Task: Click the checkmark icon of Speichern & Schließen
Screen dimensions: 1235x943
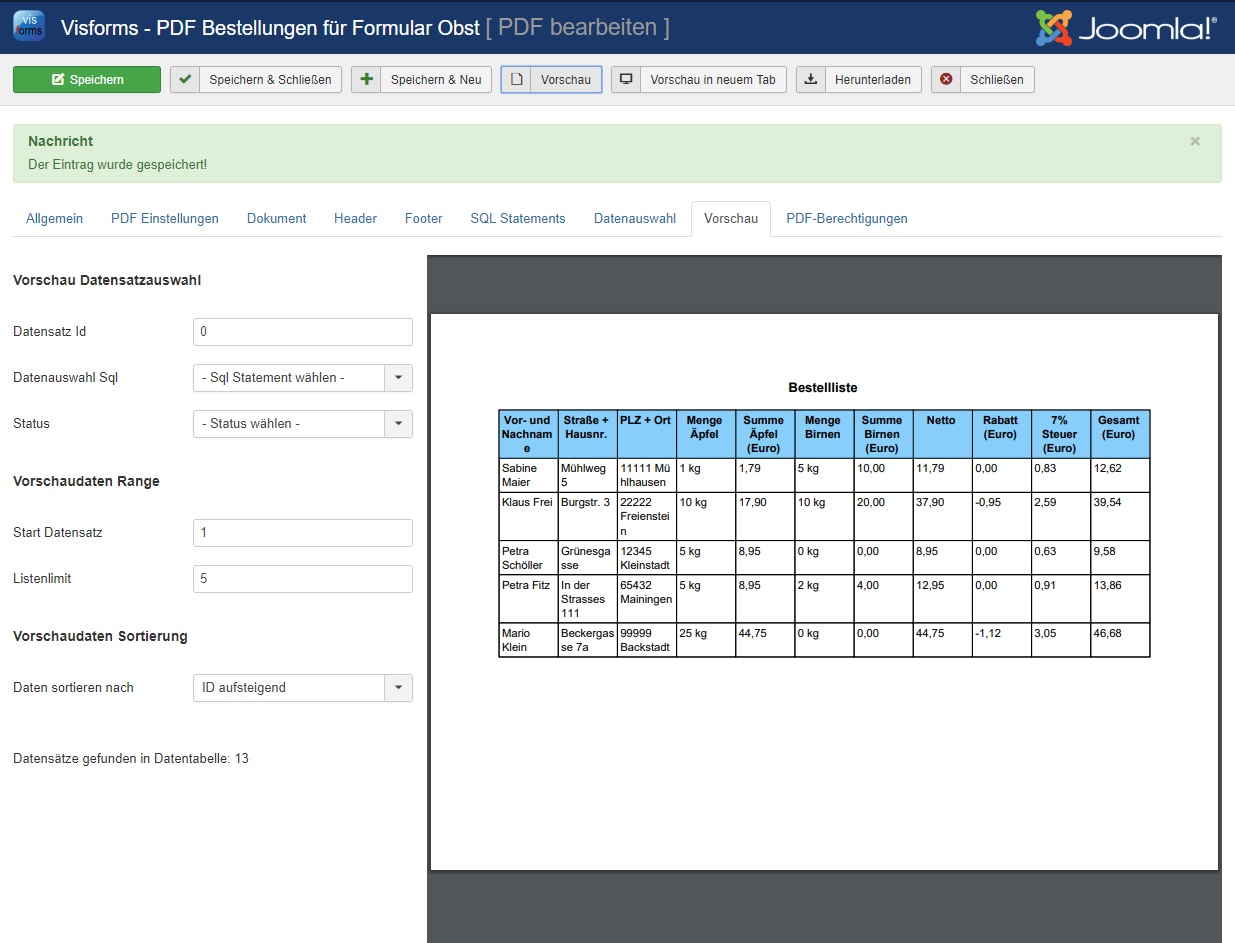Action: [x=185, y=80]
